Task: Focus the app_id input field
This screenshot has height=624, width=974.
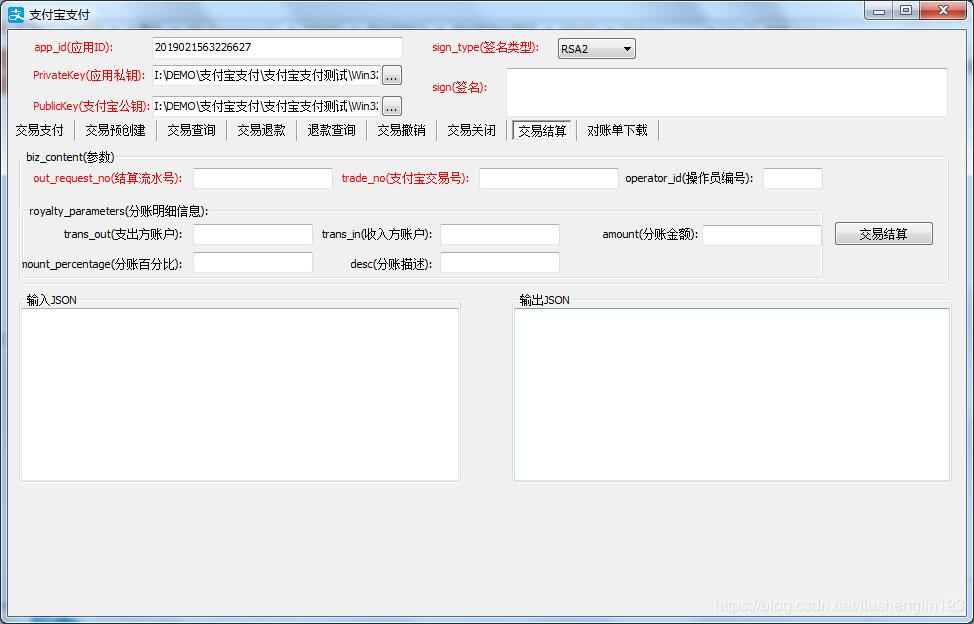Action: pyautogui.click(x=277, y=48)
